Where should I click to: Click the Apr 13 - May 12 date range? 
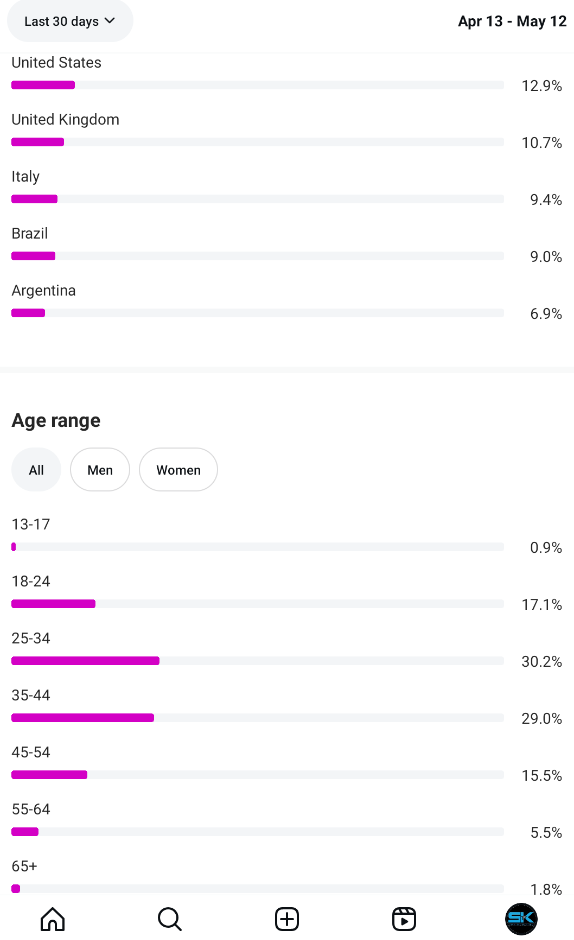point(512,21)
